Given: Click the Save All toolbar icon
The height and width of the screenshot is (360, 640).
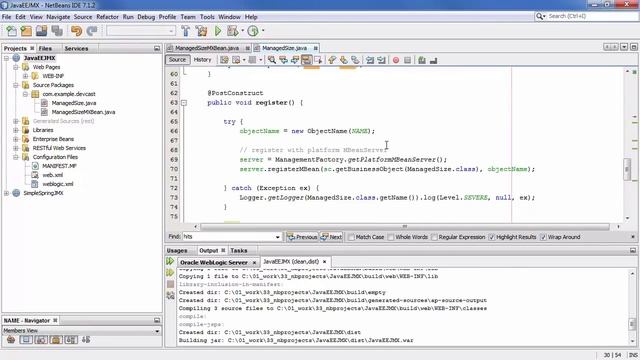Looking at the screenshot, I should (57, 31).
